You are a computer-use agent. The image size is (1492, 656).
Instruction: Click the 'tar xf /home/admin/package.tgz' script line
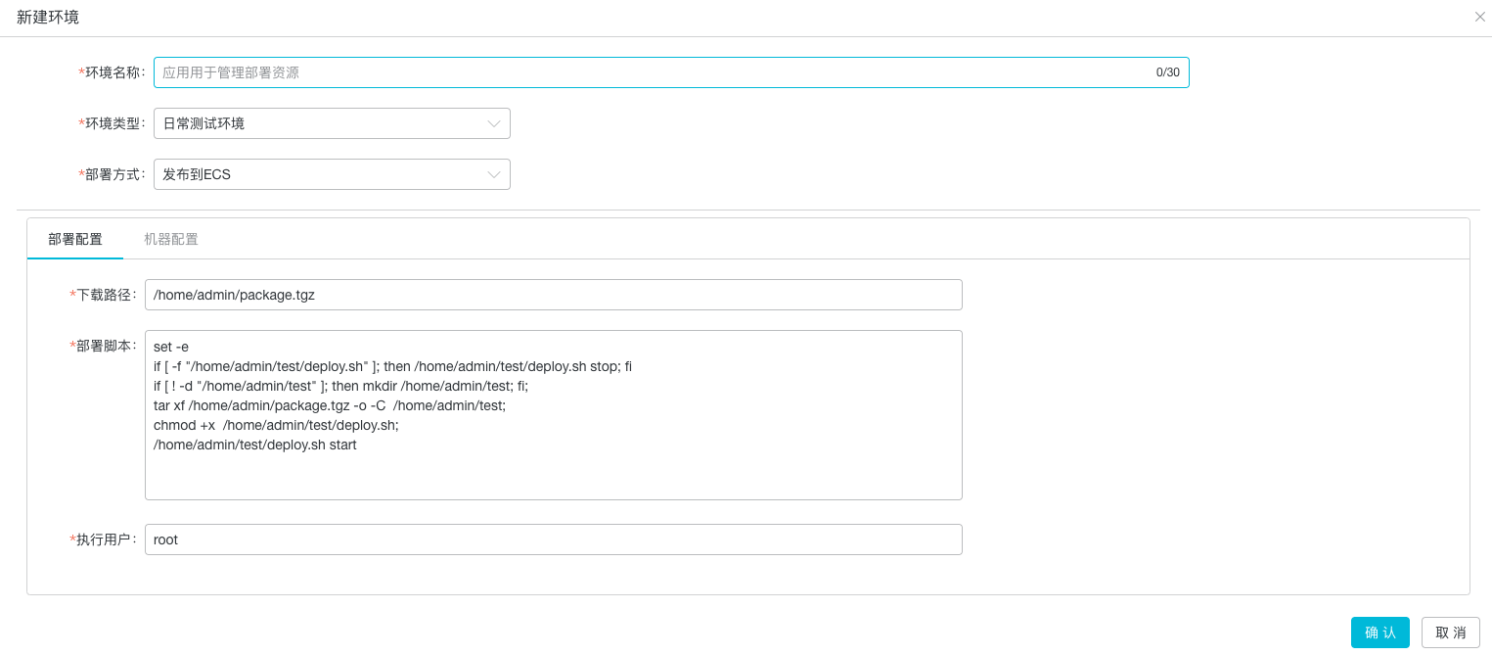point(330,405)
